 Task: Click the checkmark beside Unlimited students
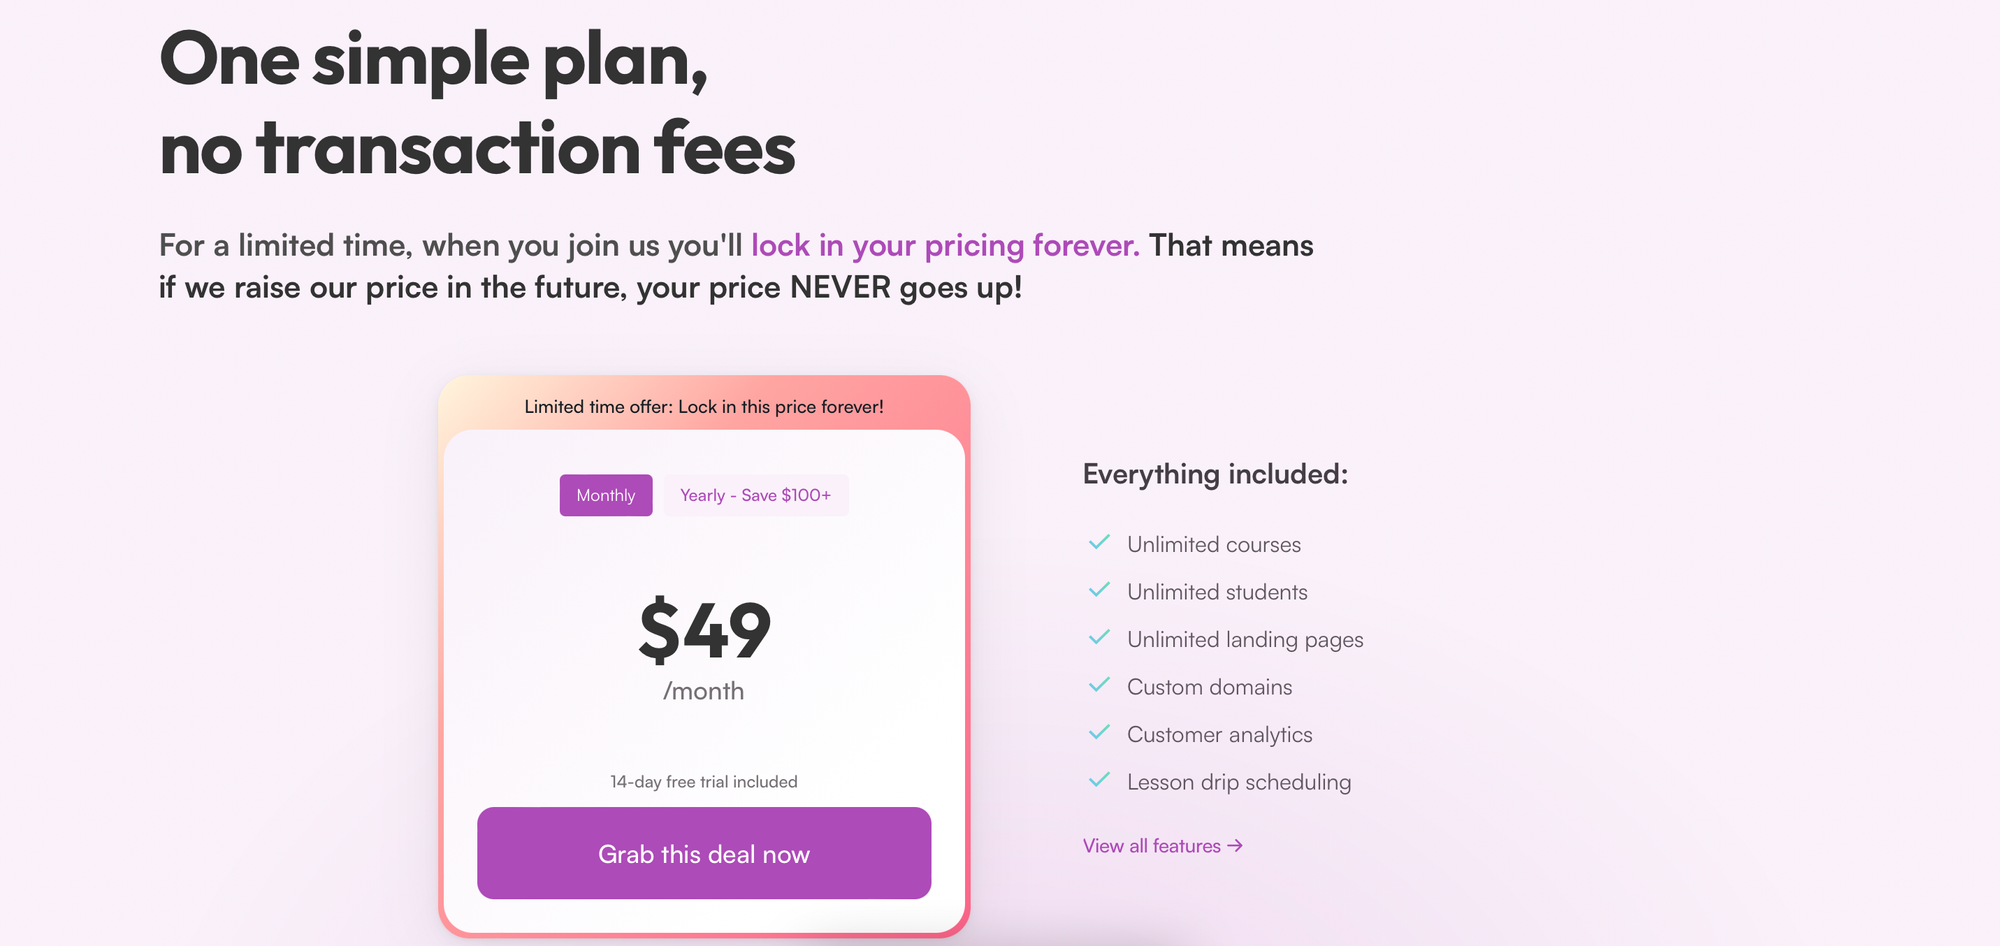point(1098,589)
